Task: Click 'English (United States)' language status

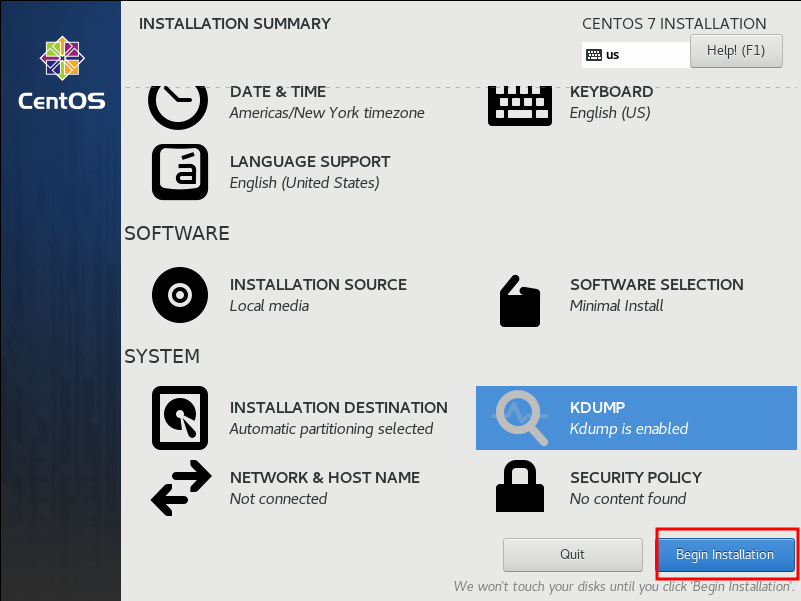Action: click(x=304, y=183)
